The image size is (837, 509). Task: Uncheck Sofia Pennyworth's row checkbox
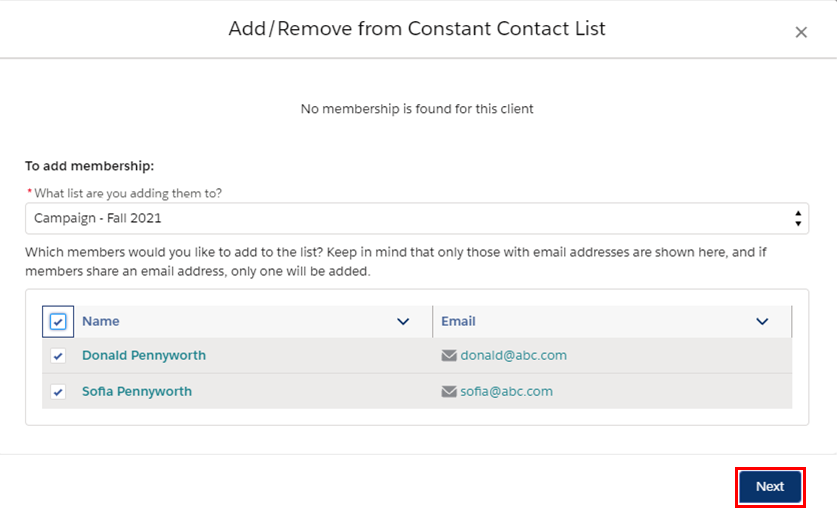click(x=58, y=392)
